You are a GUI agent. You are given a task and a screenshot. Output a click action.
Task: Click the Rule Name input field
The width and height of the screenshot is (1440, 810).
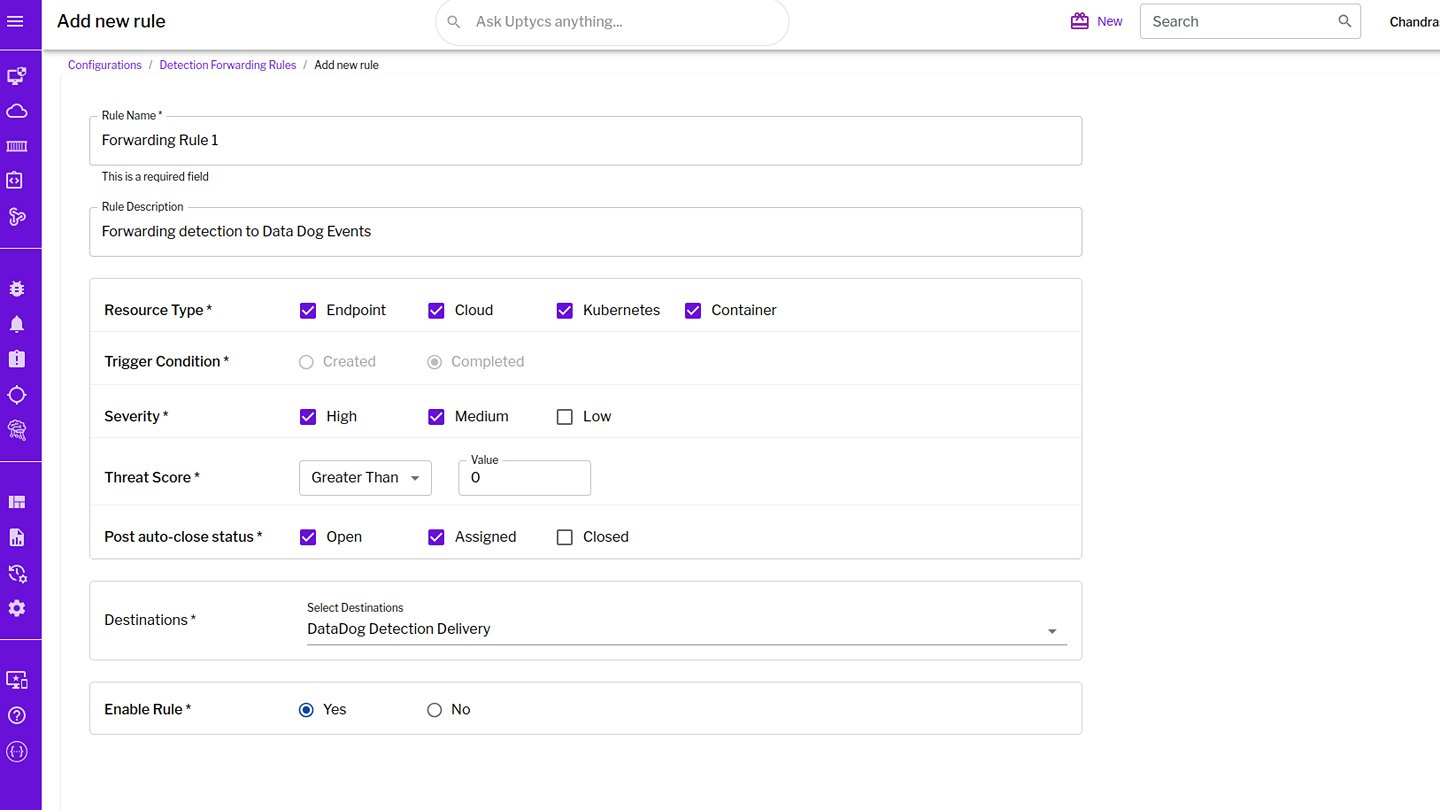tap(585, 141)
